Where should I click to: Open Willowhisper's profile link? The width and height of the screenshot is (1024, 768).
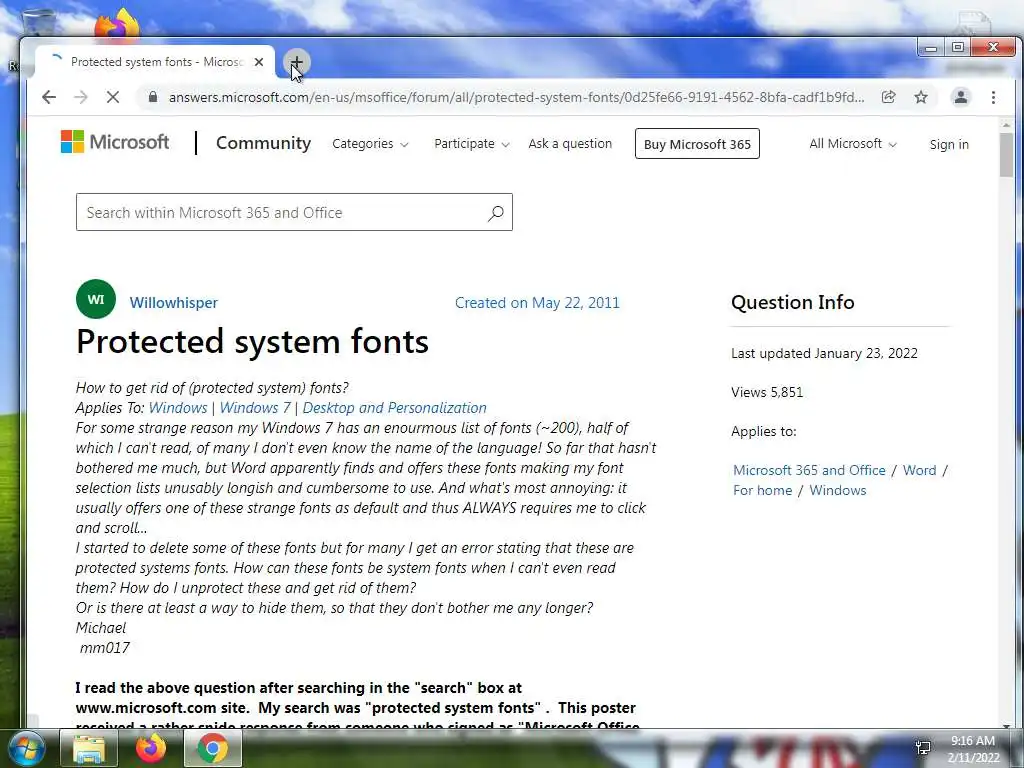pyautogui.click(x=174, y=303)
